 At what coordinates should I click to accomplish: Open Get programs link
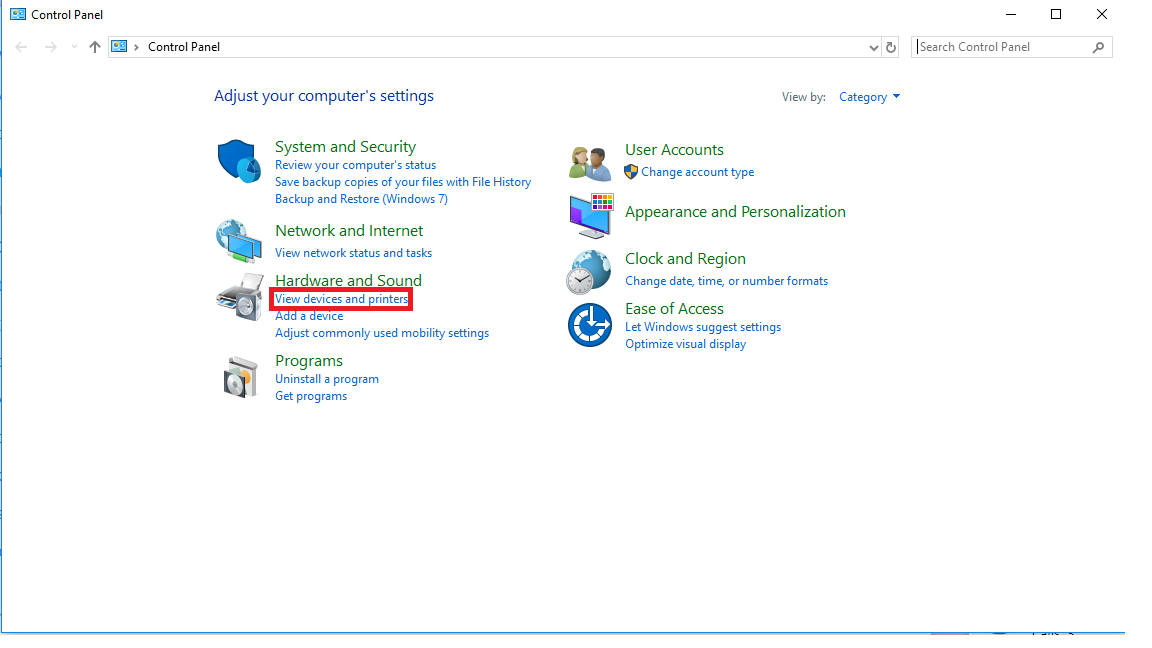[x=311, y=396]
